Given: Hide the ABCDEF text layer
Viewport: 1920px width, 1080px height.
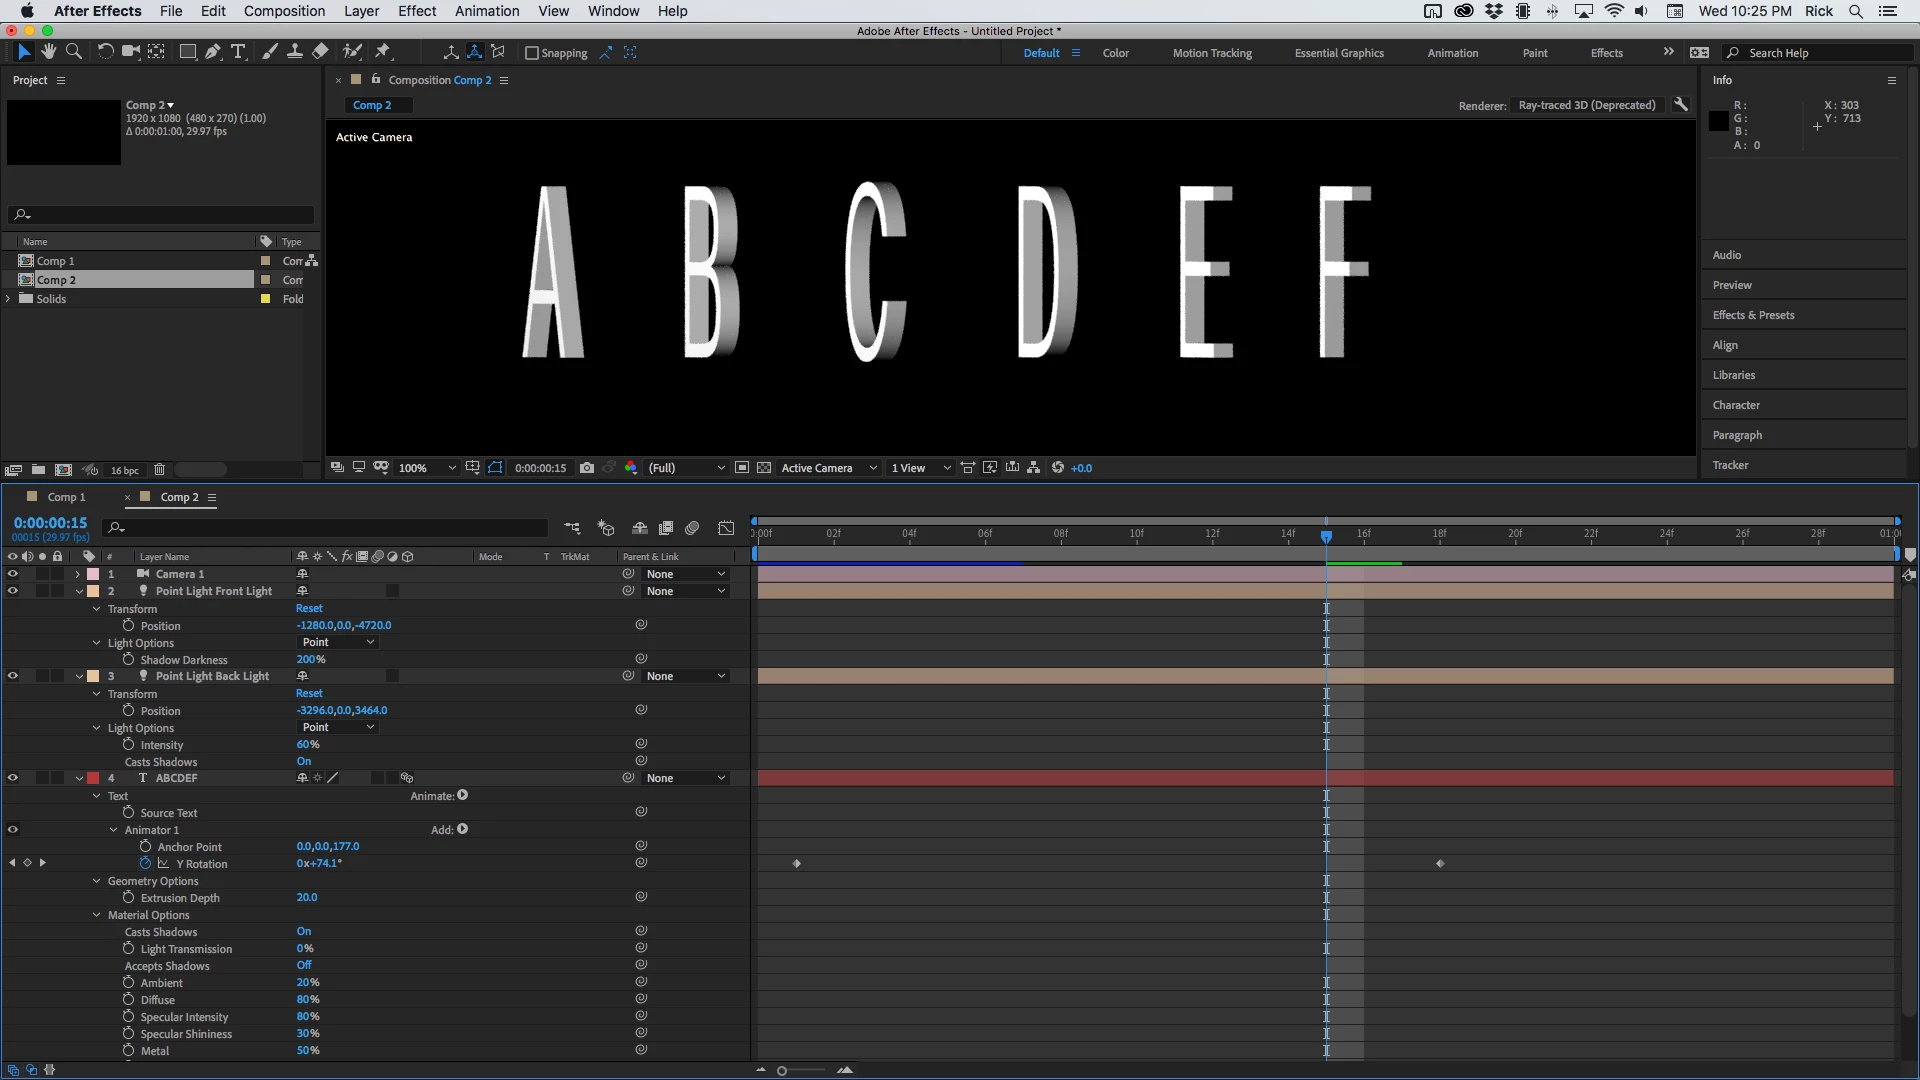Looking at the screenshot, I should point(13,778).
